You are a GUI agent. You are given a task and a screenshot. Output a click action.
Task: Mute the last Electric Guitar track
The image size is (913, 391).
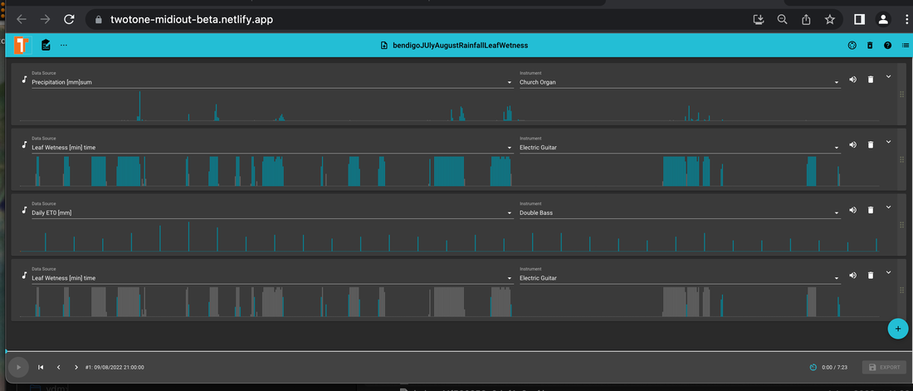(x=852, y=275)
